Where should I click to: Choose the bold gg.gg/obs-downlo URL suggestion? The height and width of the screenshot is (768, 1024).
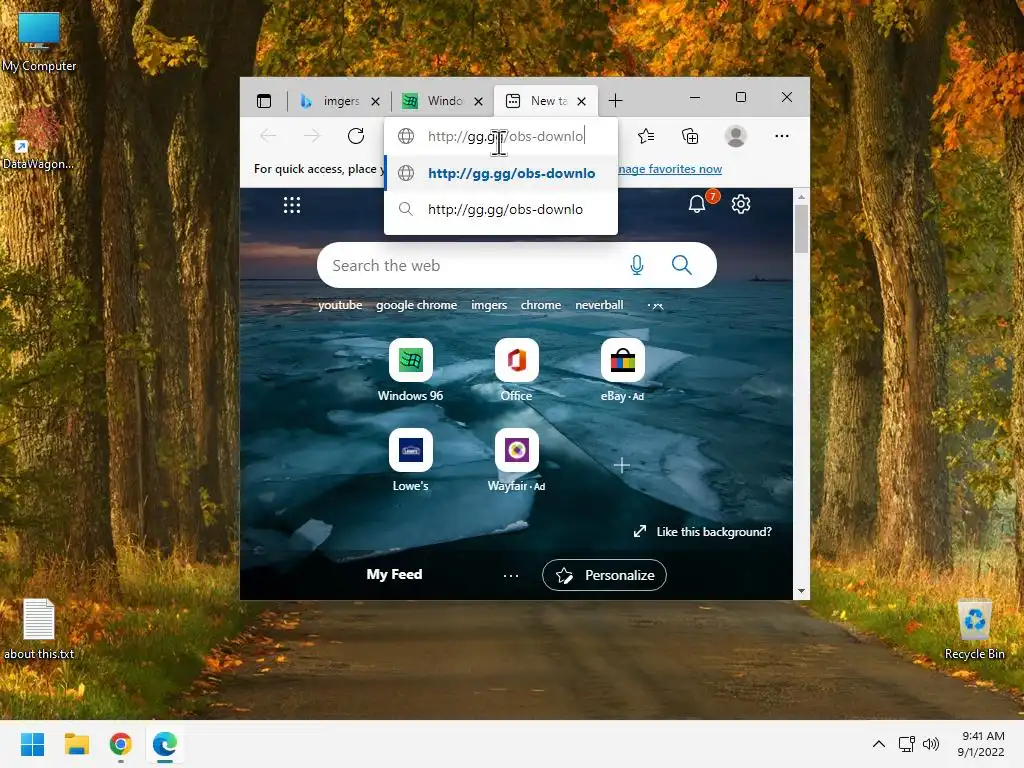click(501, 173)
